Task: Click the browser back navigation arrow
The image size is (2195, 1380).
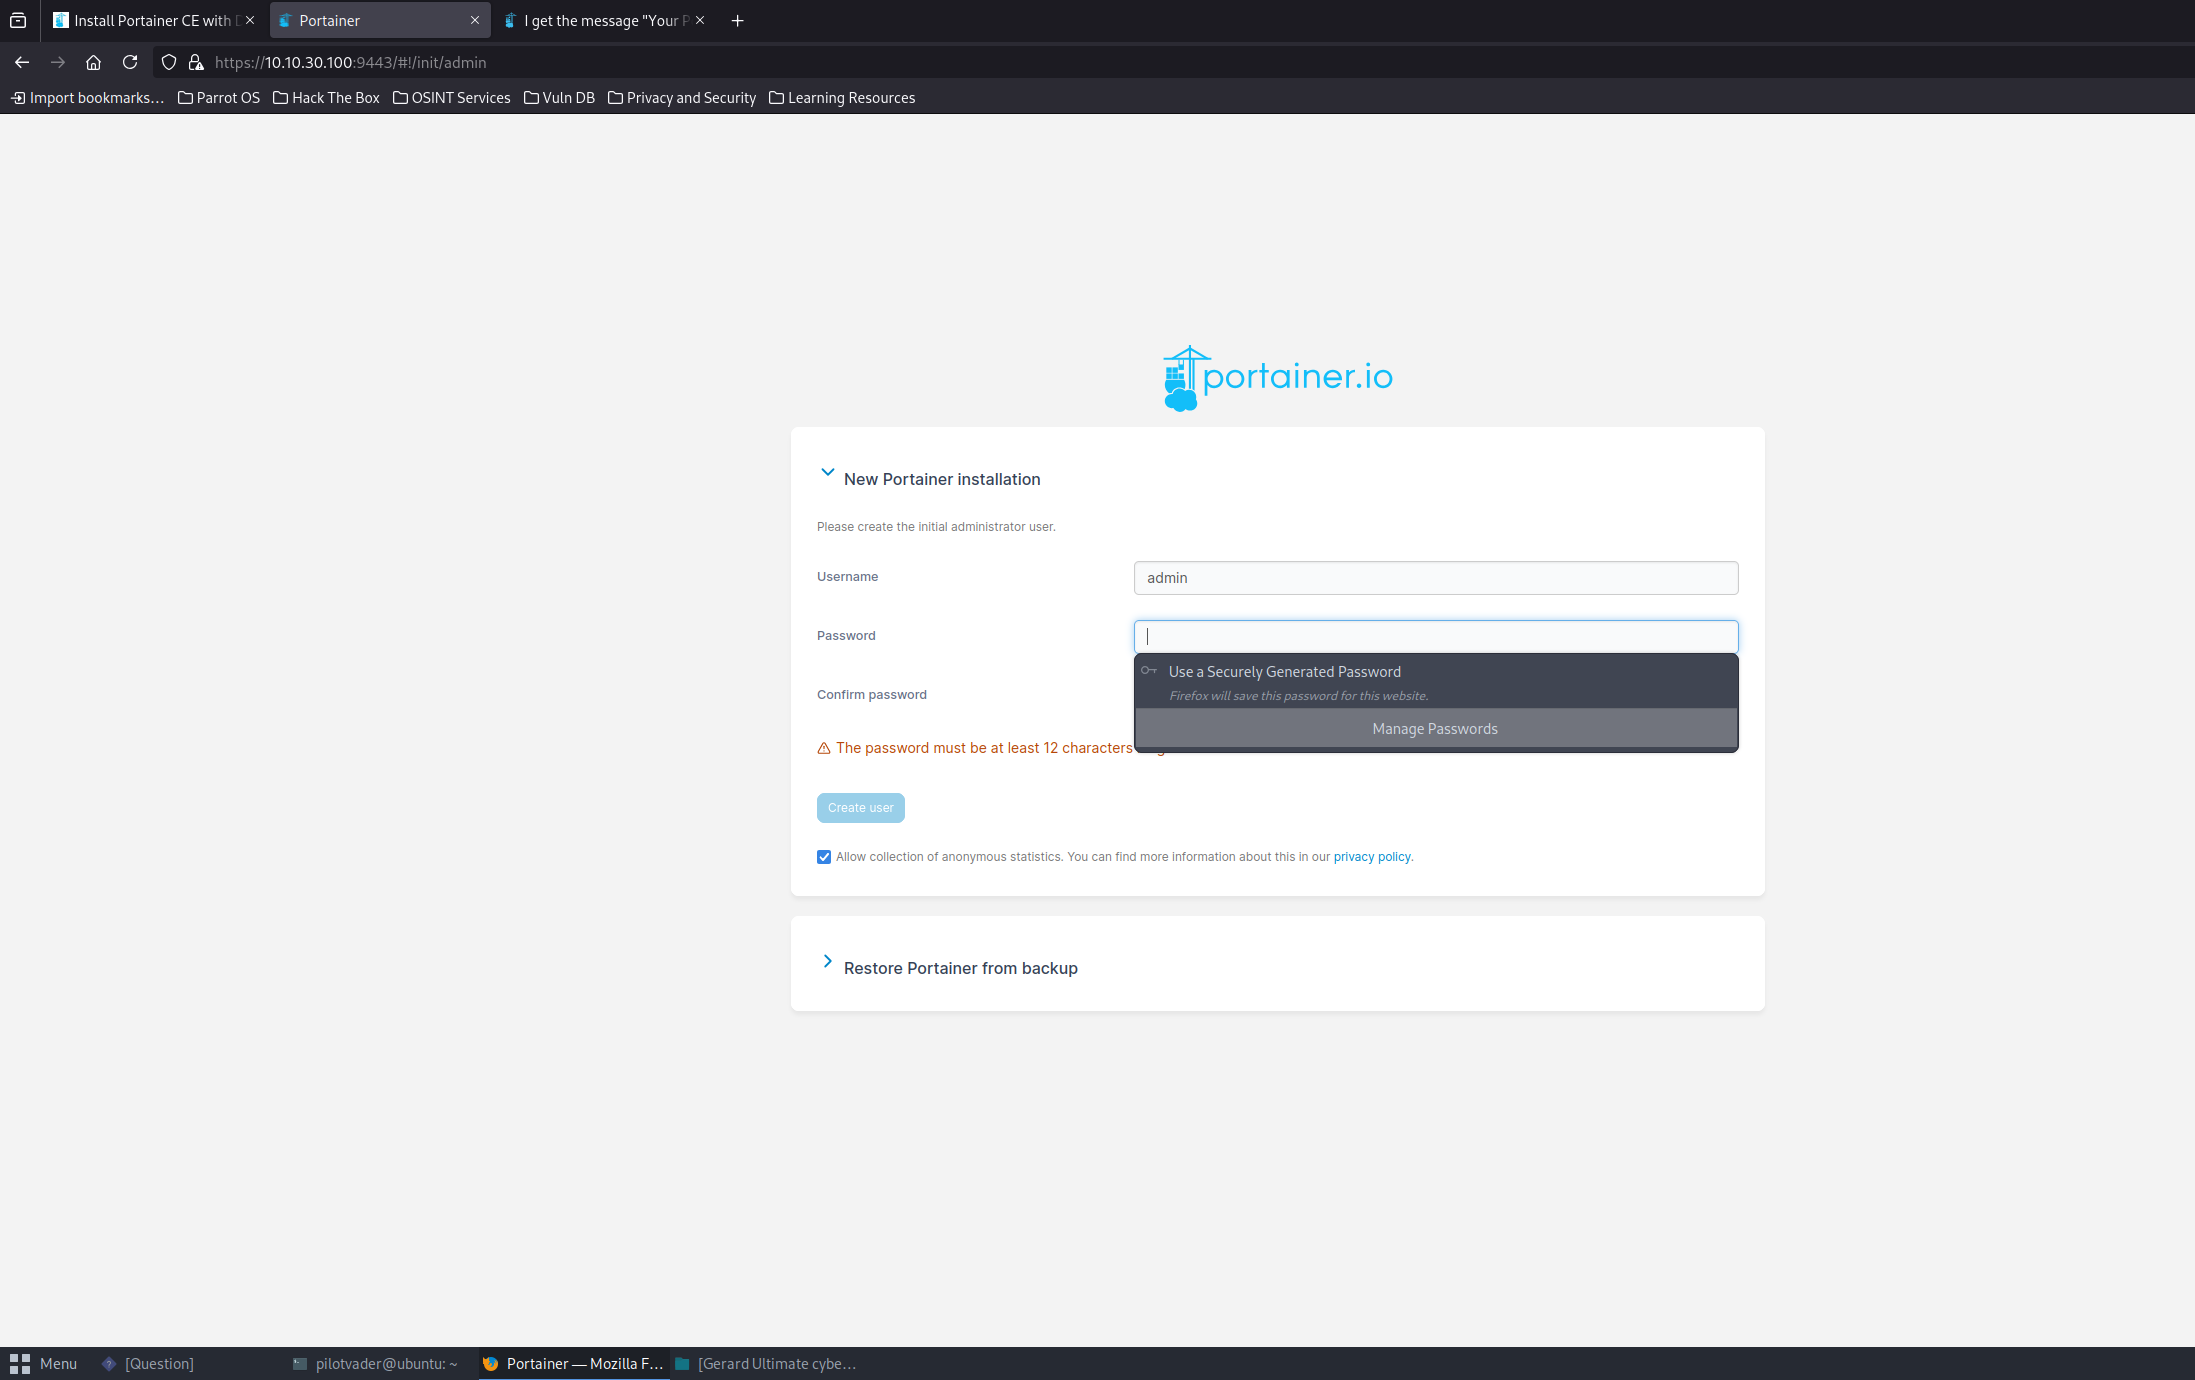Action: [x=21, y=62]
